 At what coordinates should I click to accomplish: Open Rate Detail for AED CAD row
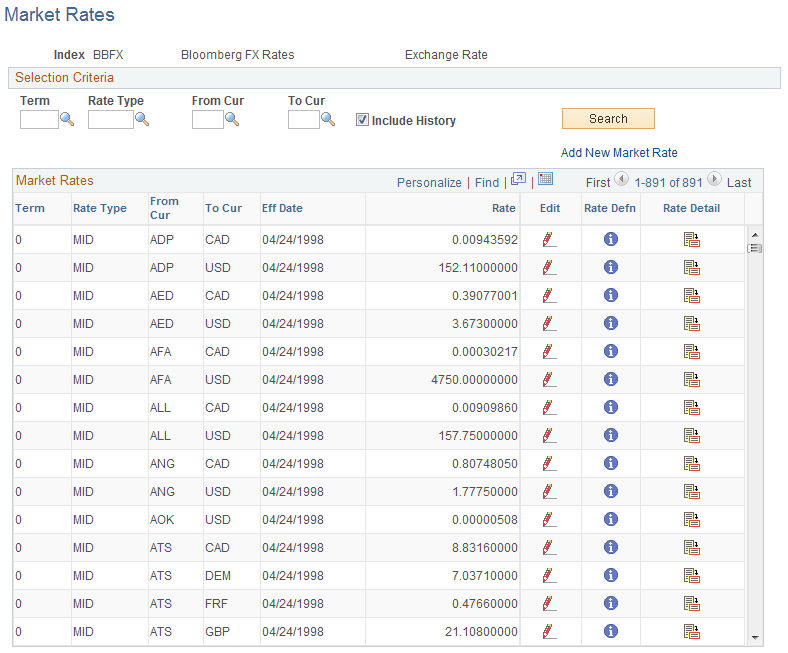pos(692,296)
